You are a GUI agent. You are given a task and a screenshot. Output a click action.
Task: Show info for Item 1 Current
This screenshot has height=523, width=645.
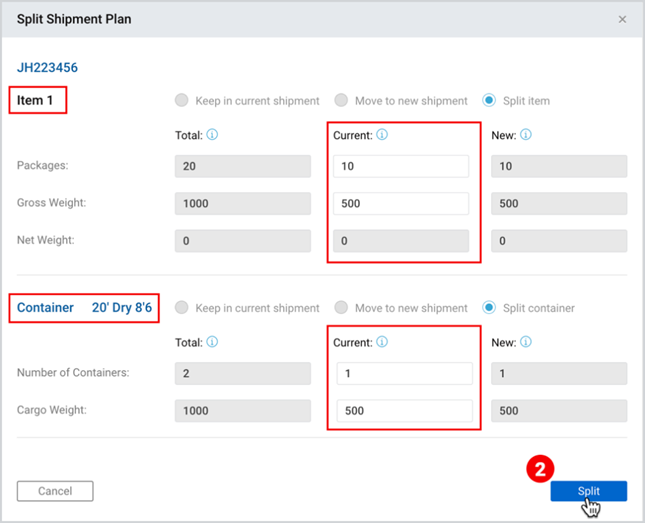point(382,135)
